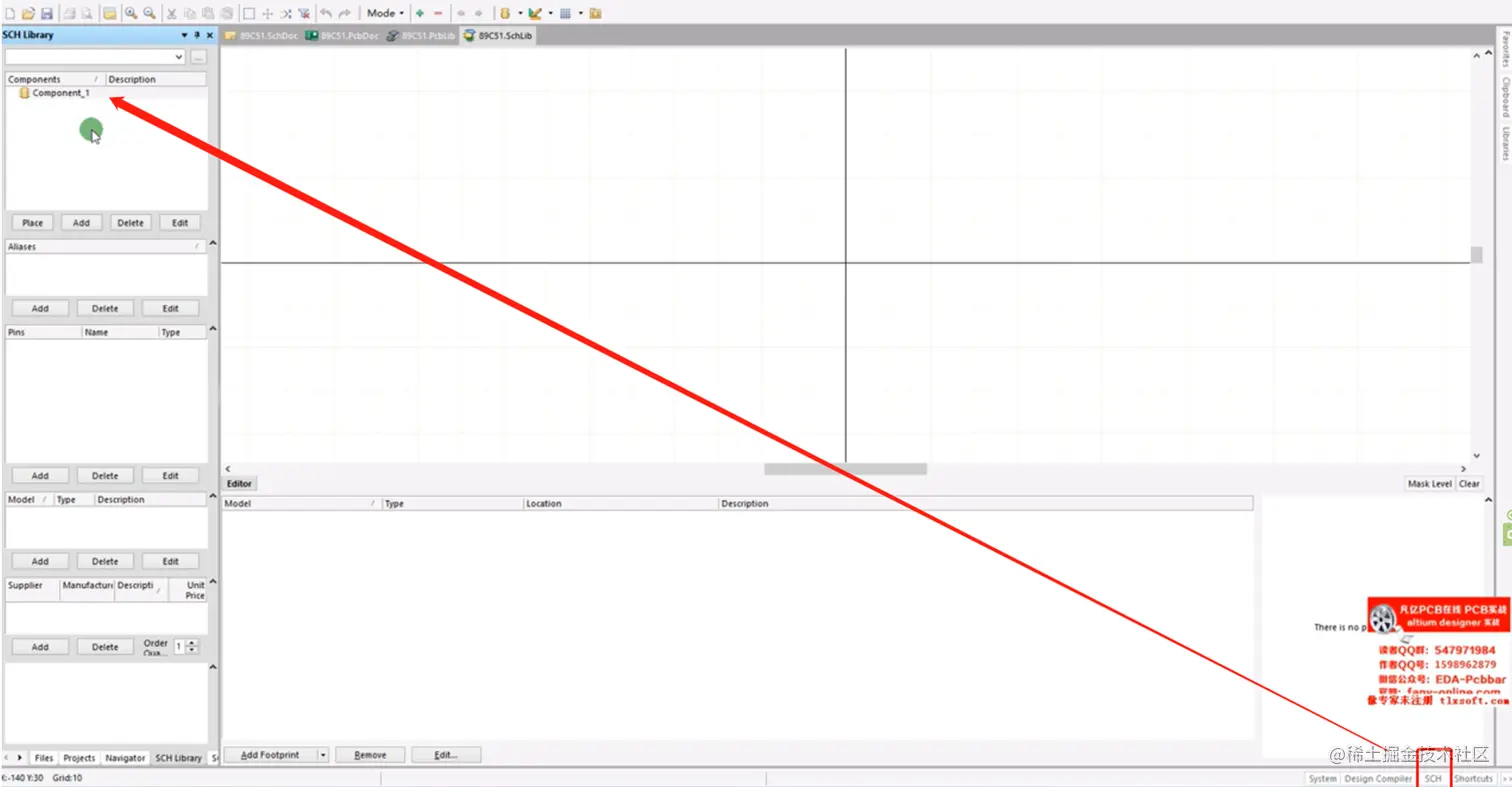Select Component_1 in the components list
This screenshot has width=1512, height=787.
click(x=61, y=93)
